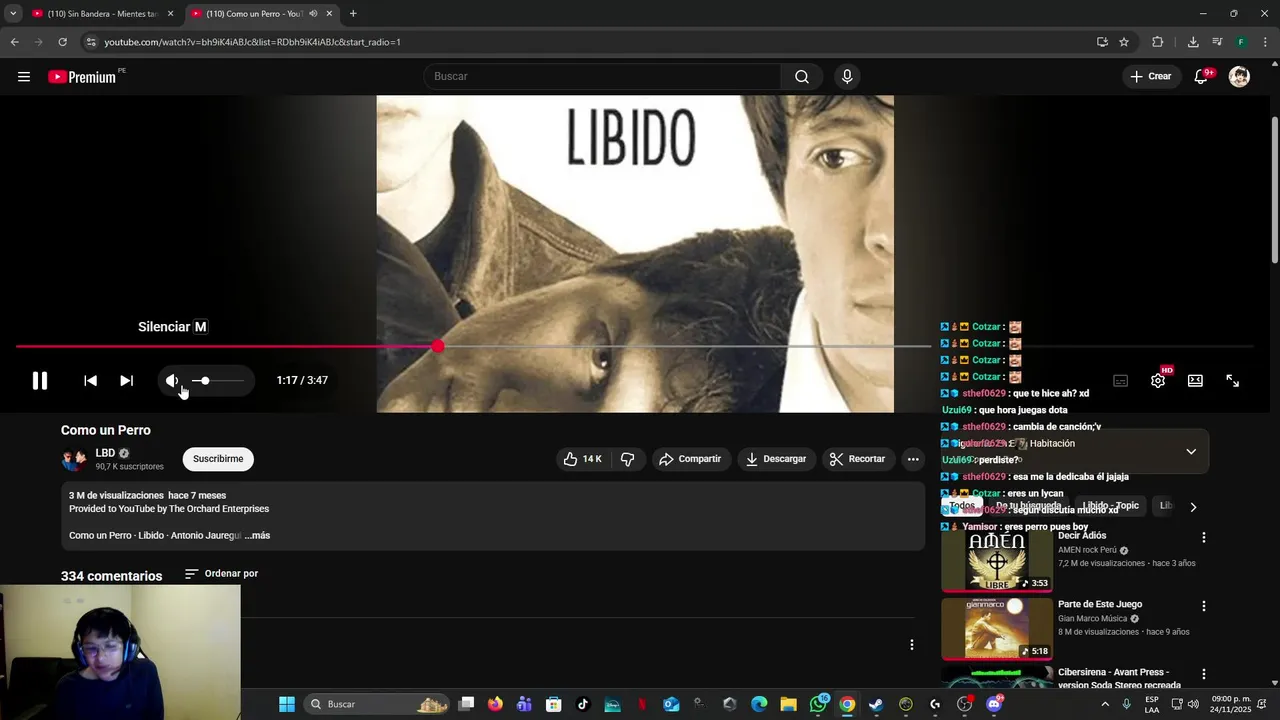Pause the video

(x=40, y=381)
